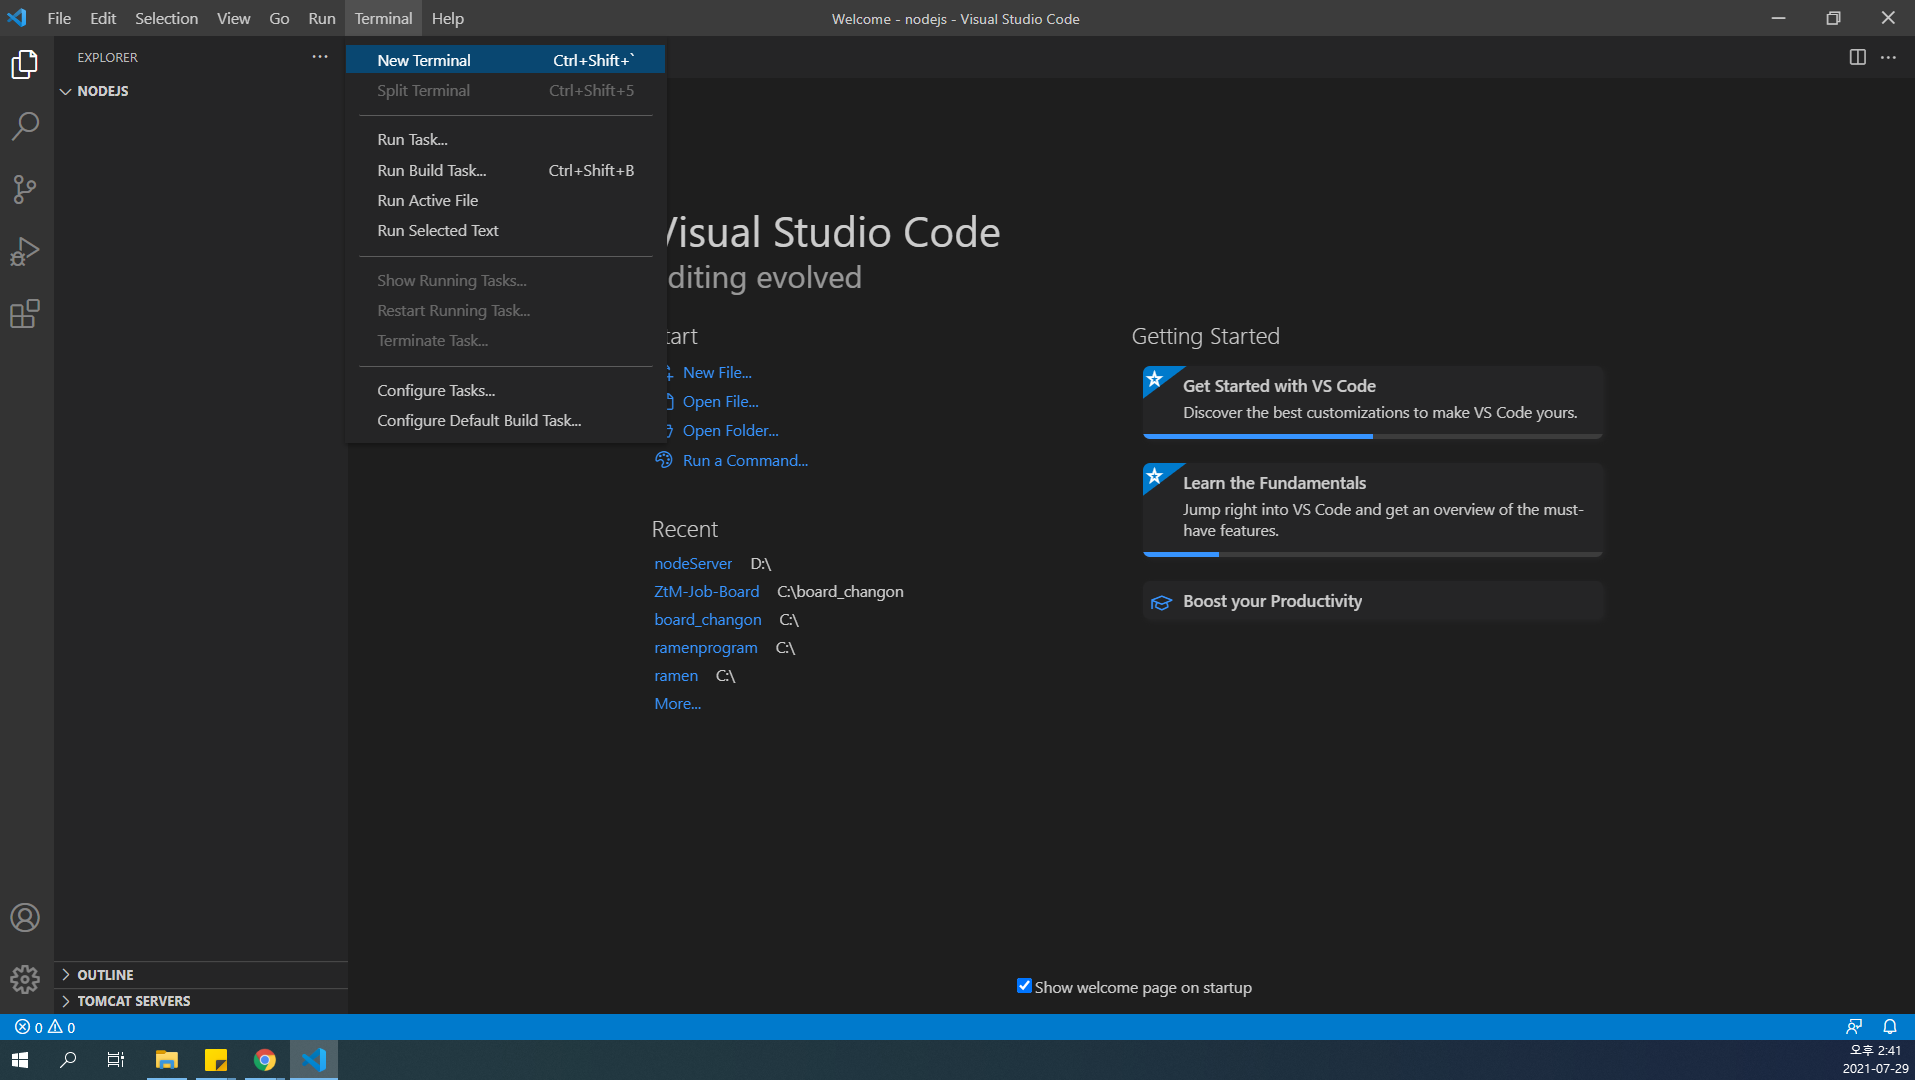Open the Accounts icon in activity bar
Image resolution: width=1915 pixels, height=1080 pixels.
point(25,917)
